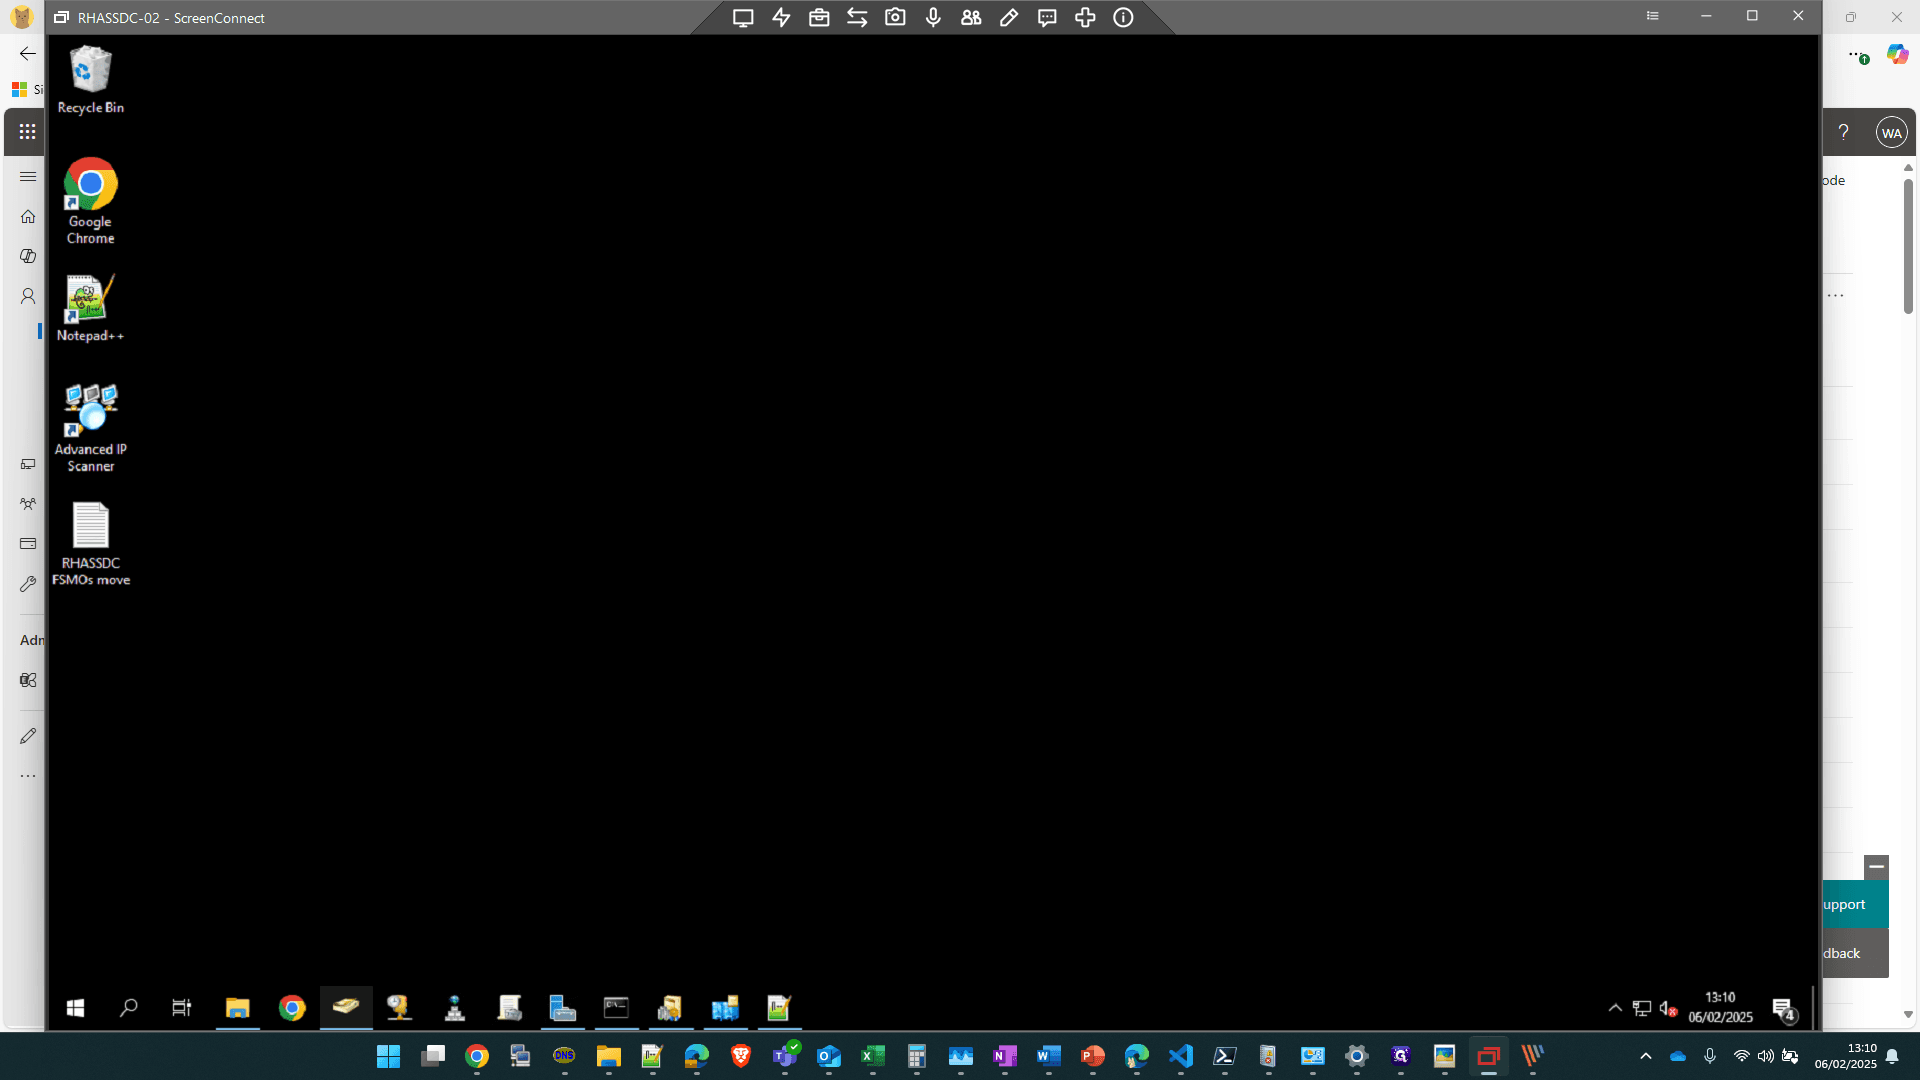Open the ScreenConnect participants people icon
This screenshot has width=1920, height=1080.
971,18
